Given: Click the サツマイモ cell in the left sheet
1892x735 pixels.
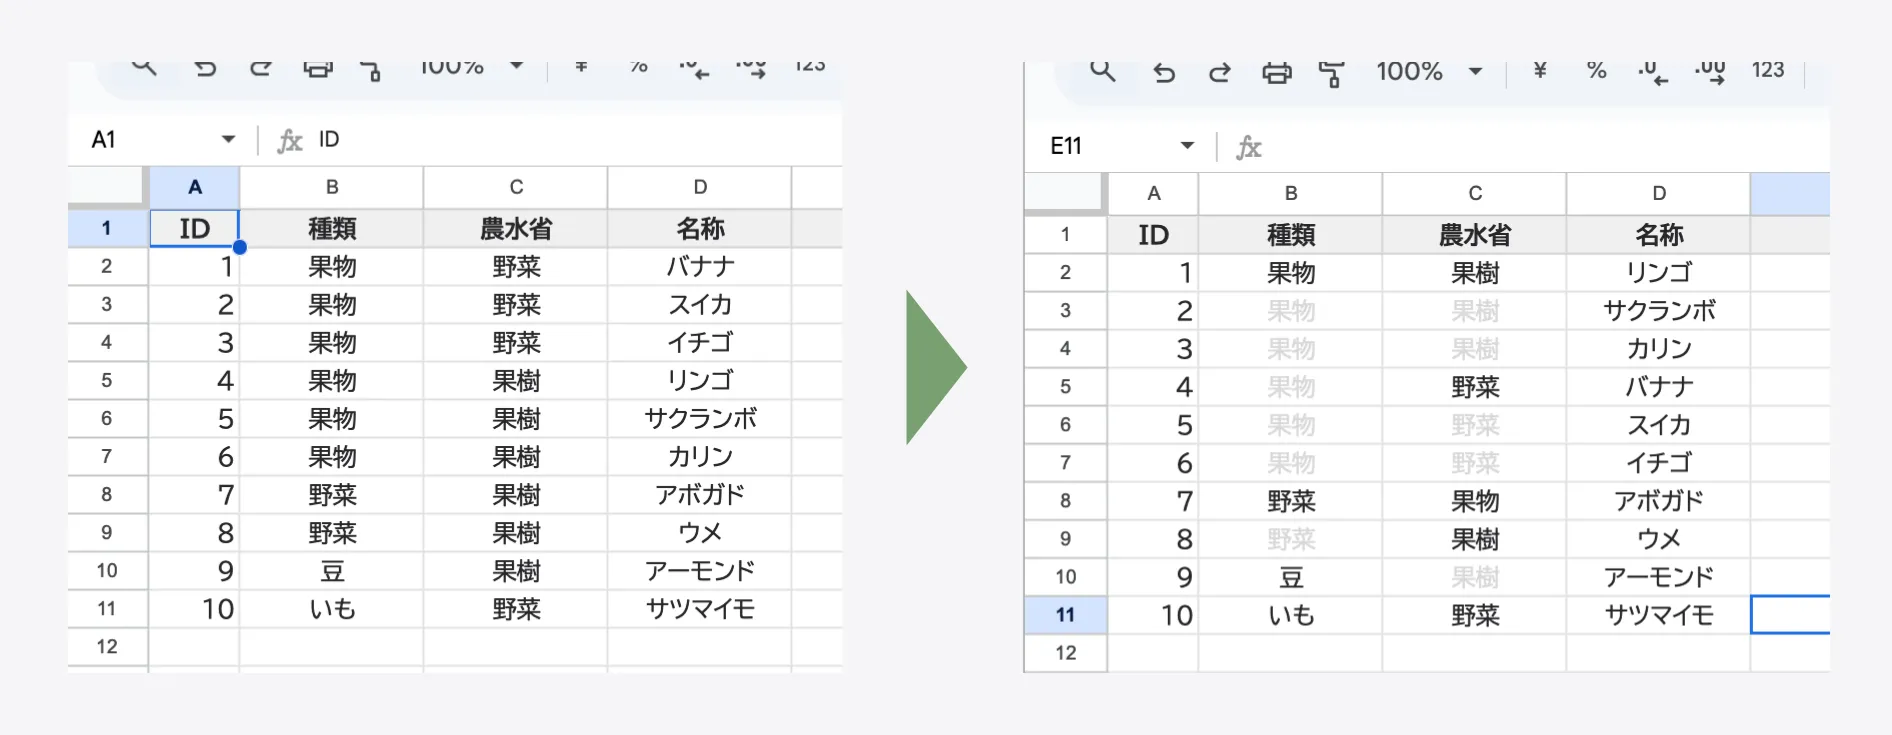Looking at the screenshot, I should [x=699, y=608].
